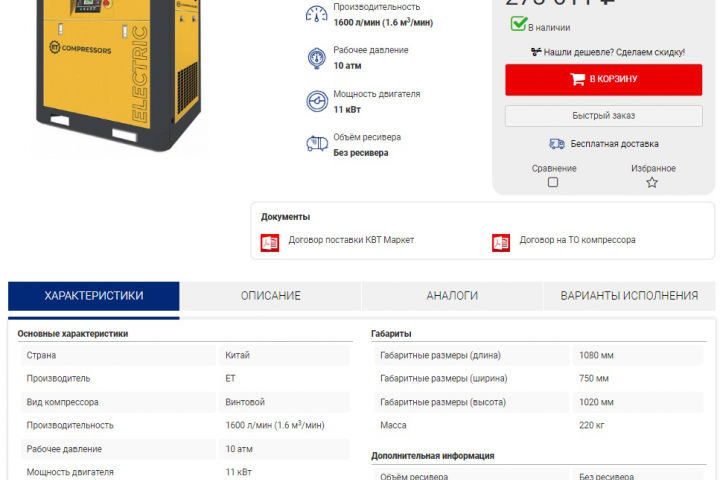Click the Дополнительная информация heading
Image resolution: width=720 pixels, height=480 pixels.
[x=433, y=456]
